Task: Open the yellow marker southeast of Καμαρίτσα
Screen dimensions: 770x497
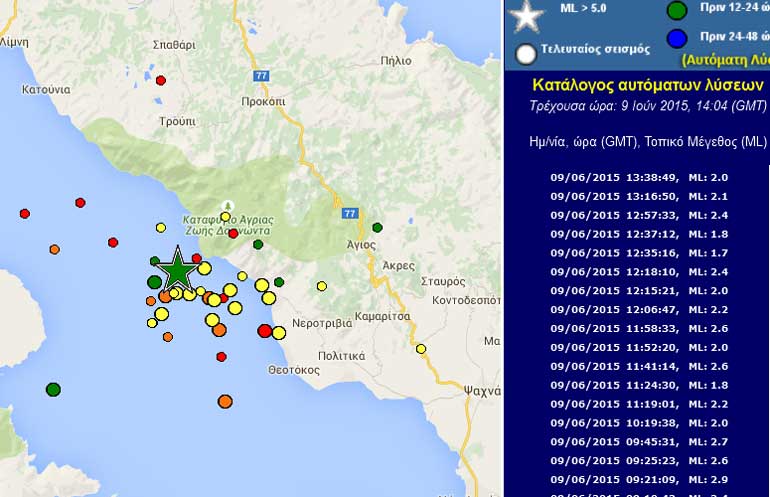Action: [421, 349]
